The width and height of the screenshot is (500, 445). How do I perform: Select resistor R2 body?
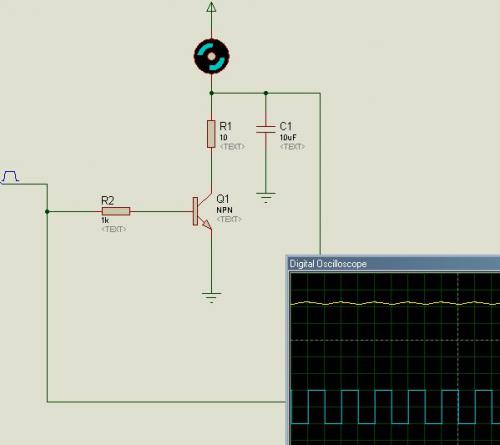click(x=116, y=211)
